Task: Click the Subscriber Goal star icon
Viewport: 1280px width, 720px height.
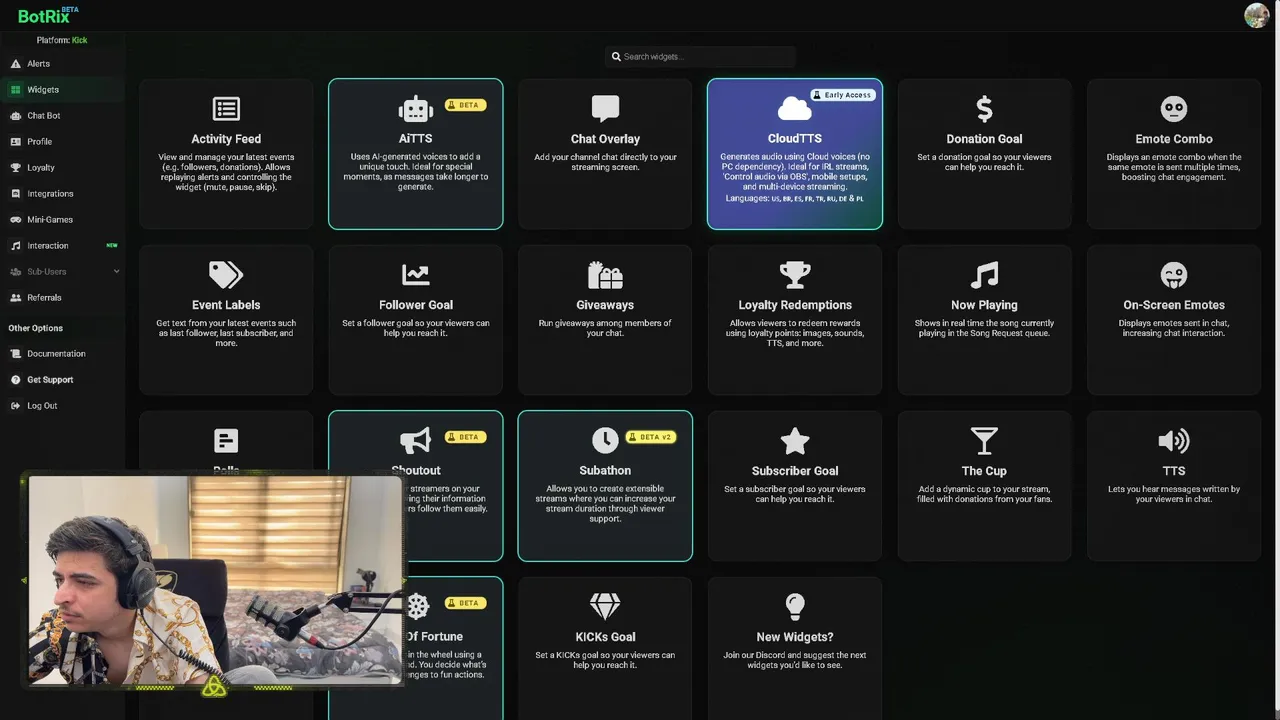Action: pyautogui.click(x=795, y=440)
